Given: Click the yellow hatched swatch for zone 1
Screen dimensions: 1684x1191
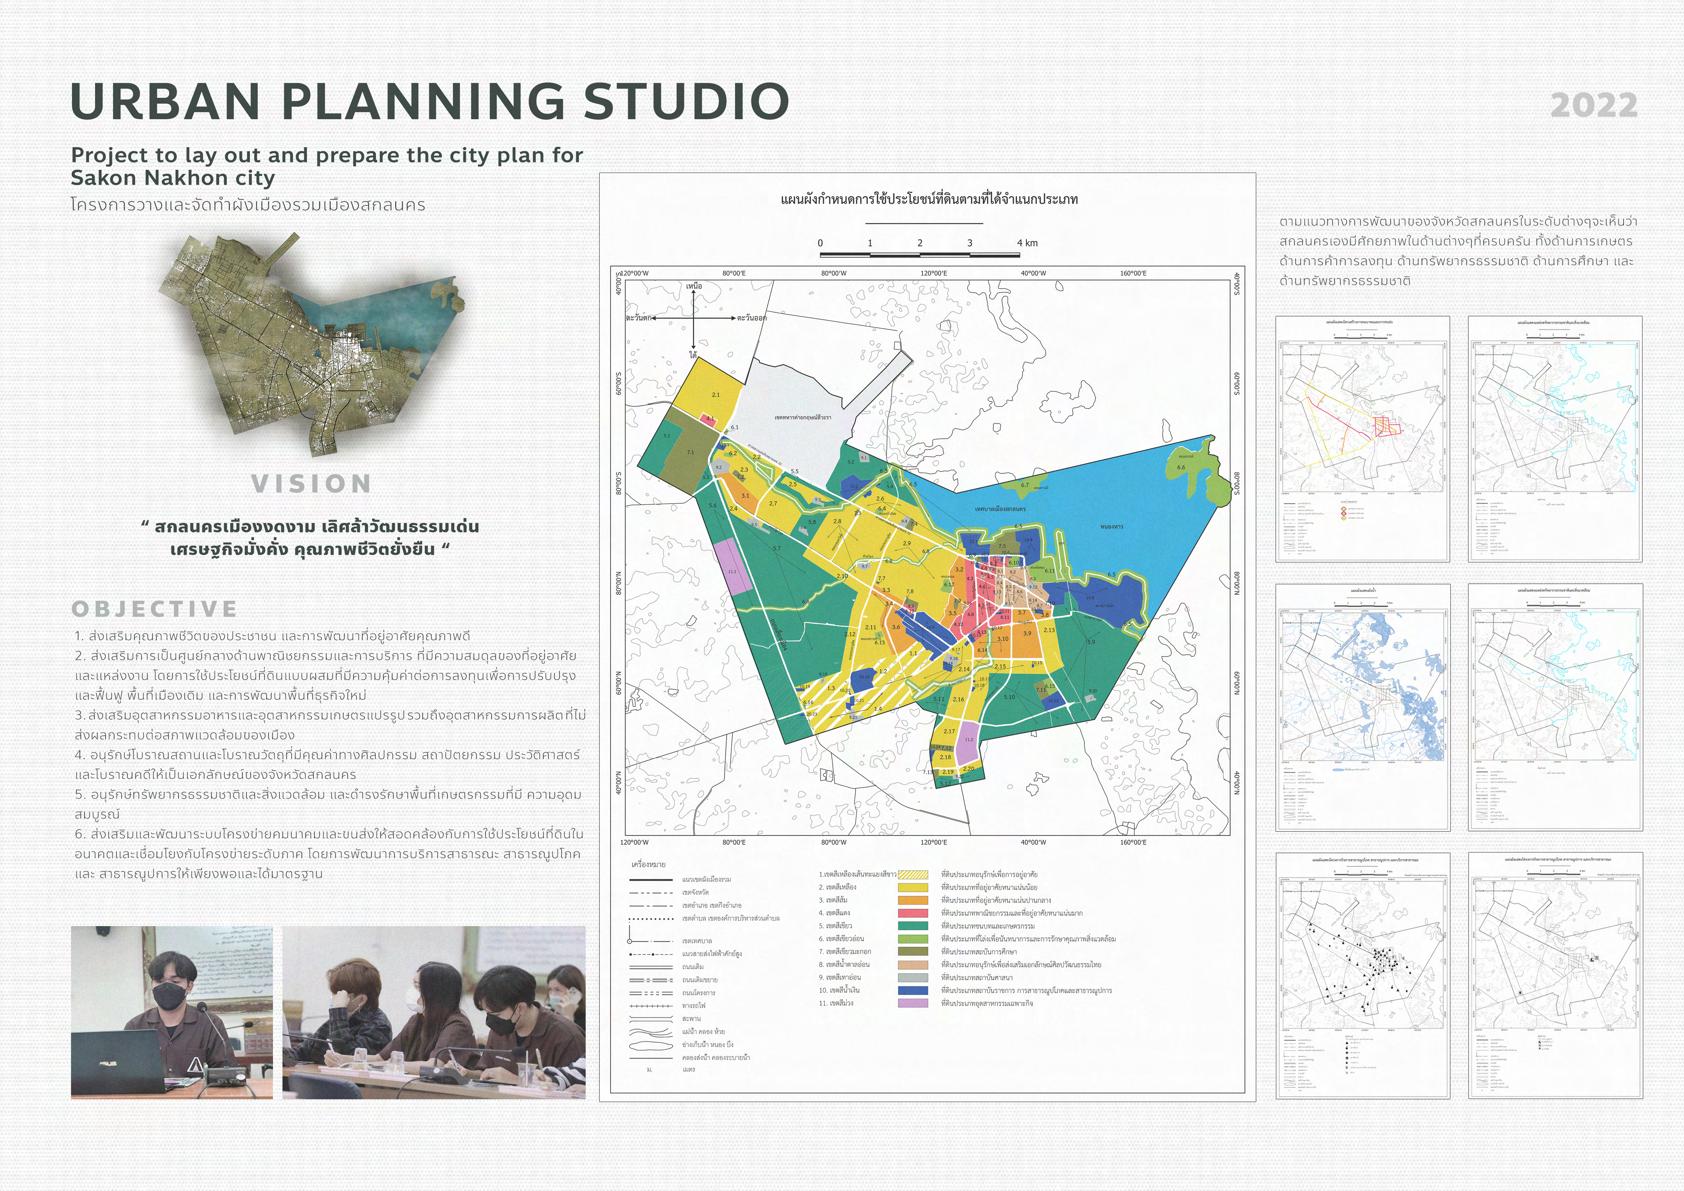Looking at the screenshot, I should [913, 874].
